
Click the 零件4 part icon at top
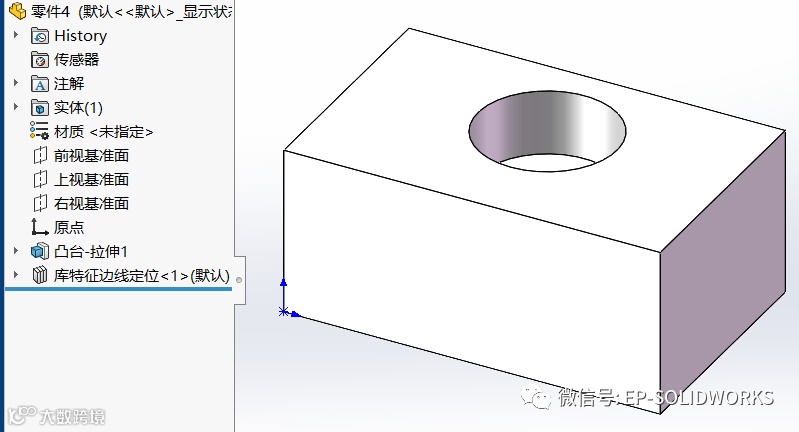(x=18, y=11)
